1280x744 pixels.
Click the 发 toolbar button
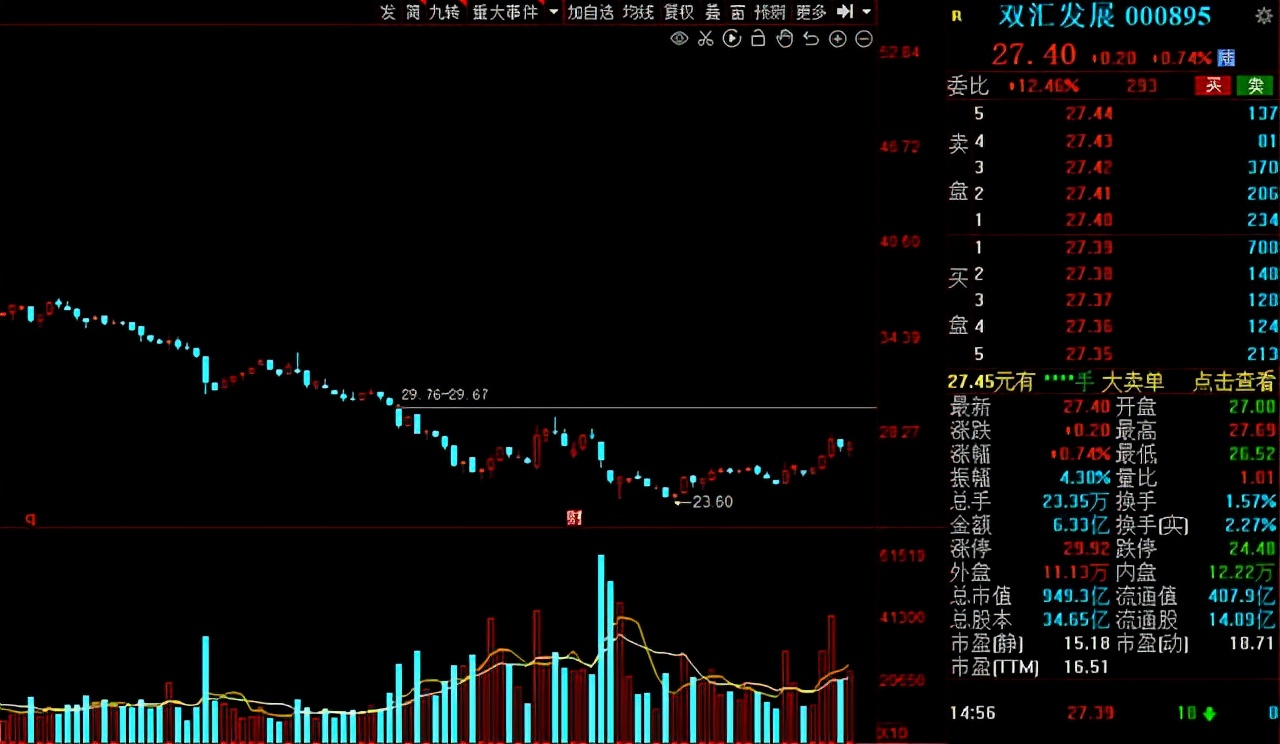click(x=388, y=12)
